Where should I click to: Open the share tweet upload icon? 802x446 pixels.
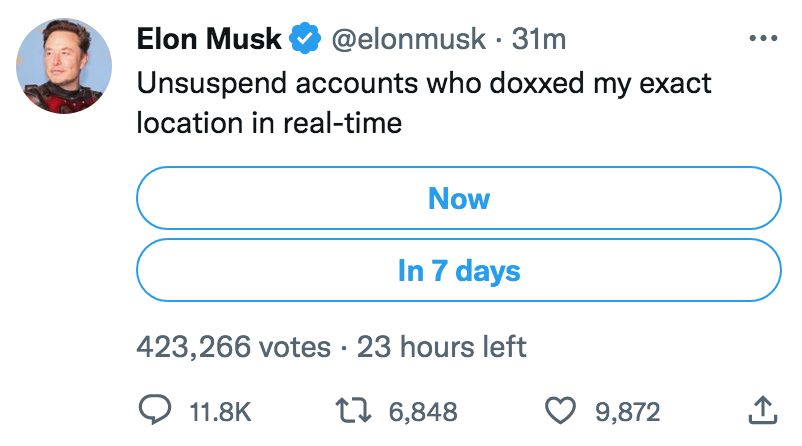pos(761,408)
